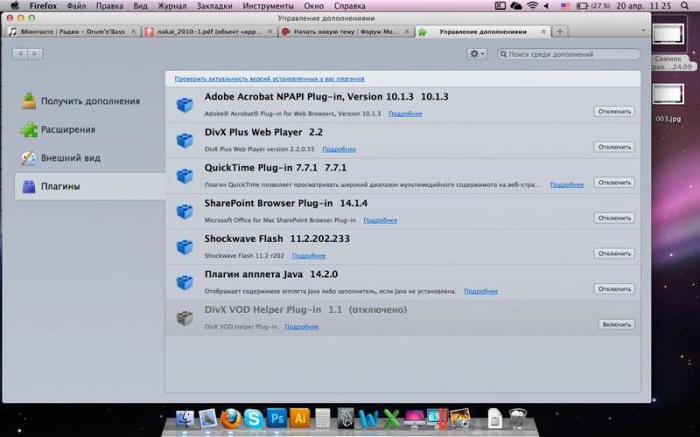This screenshot has width=700, height=437.
Task: Open Photoshop from the dock
Action: click(277, 419)
